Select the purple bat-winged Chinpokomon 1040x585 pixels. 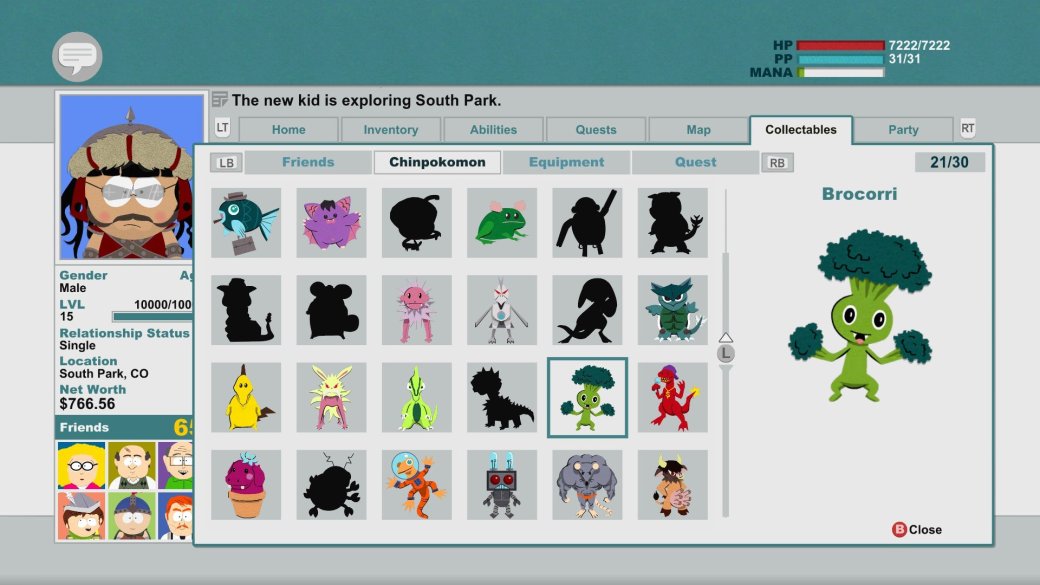tap(331, 223)
